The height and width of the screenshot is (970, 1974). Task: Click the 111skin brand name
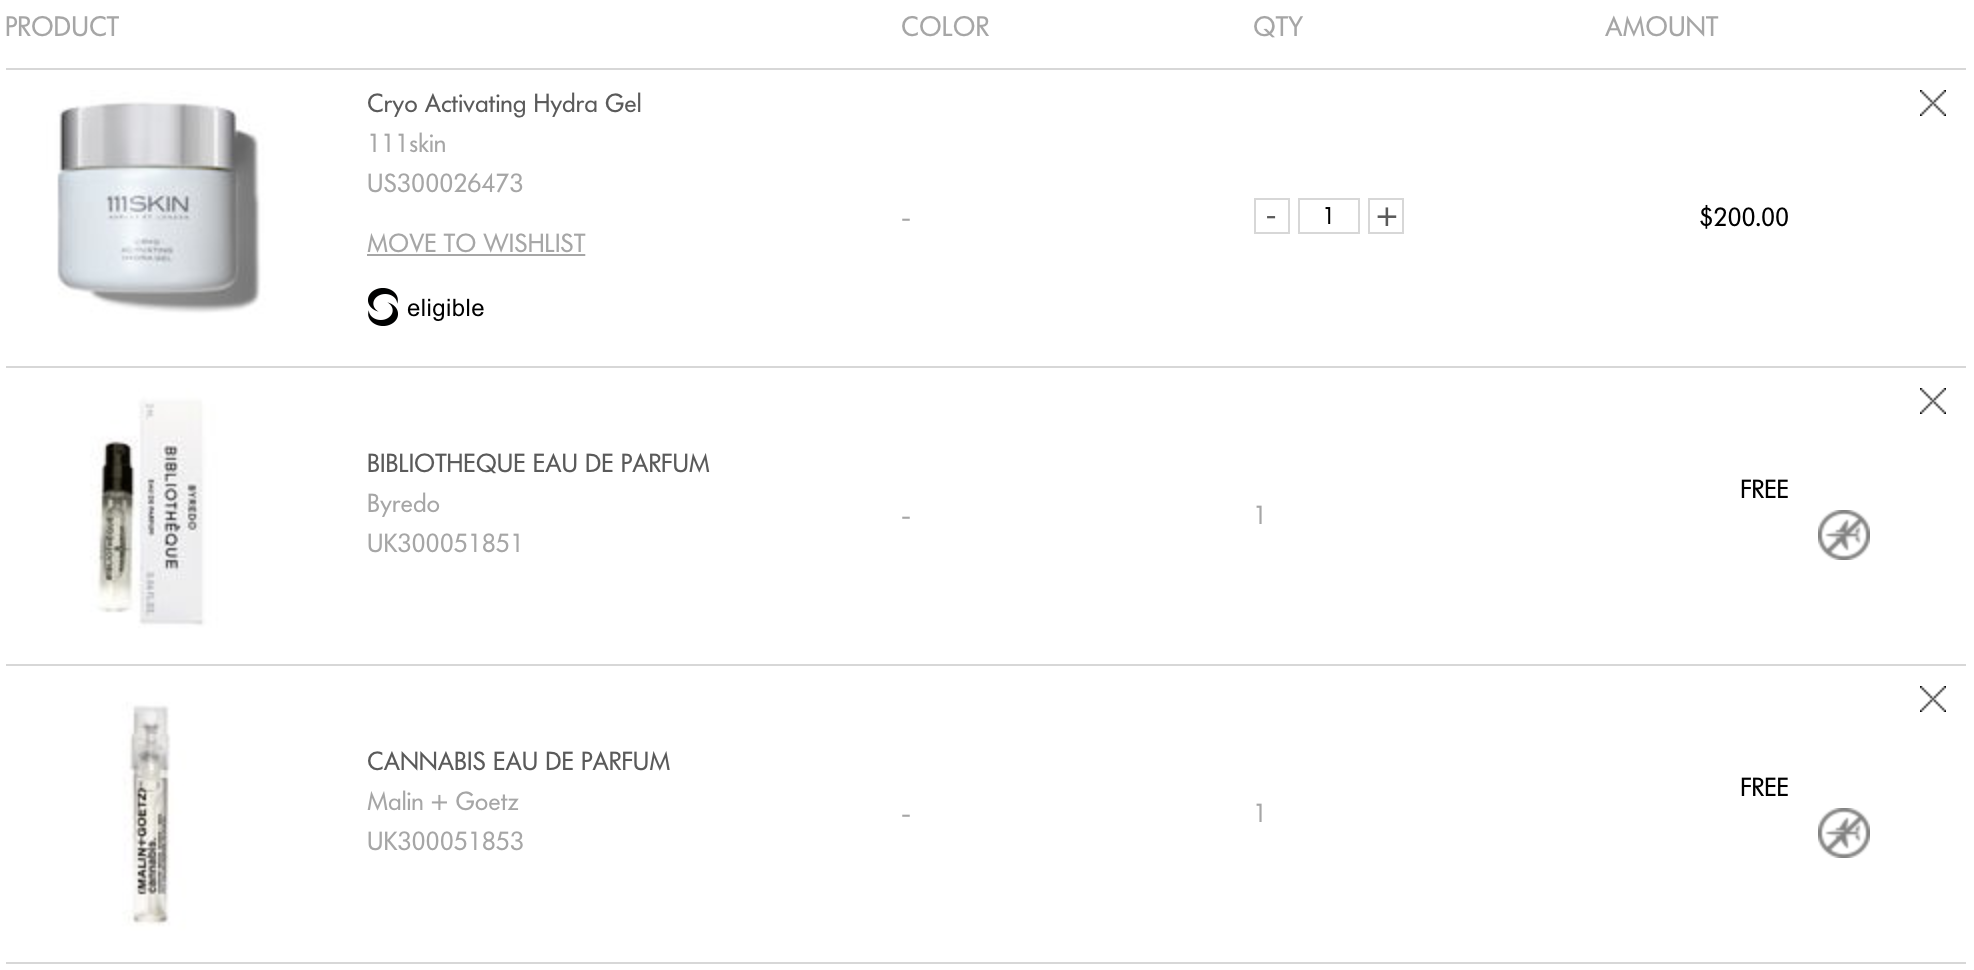[x=406, y=144]
